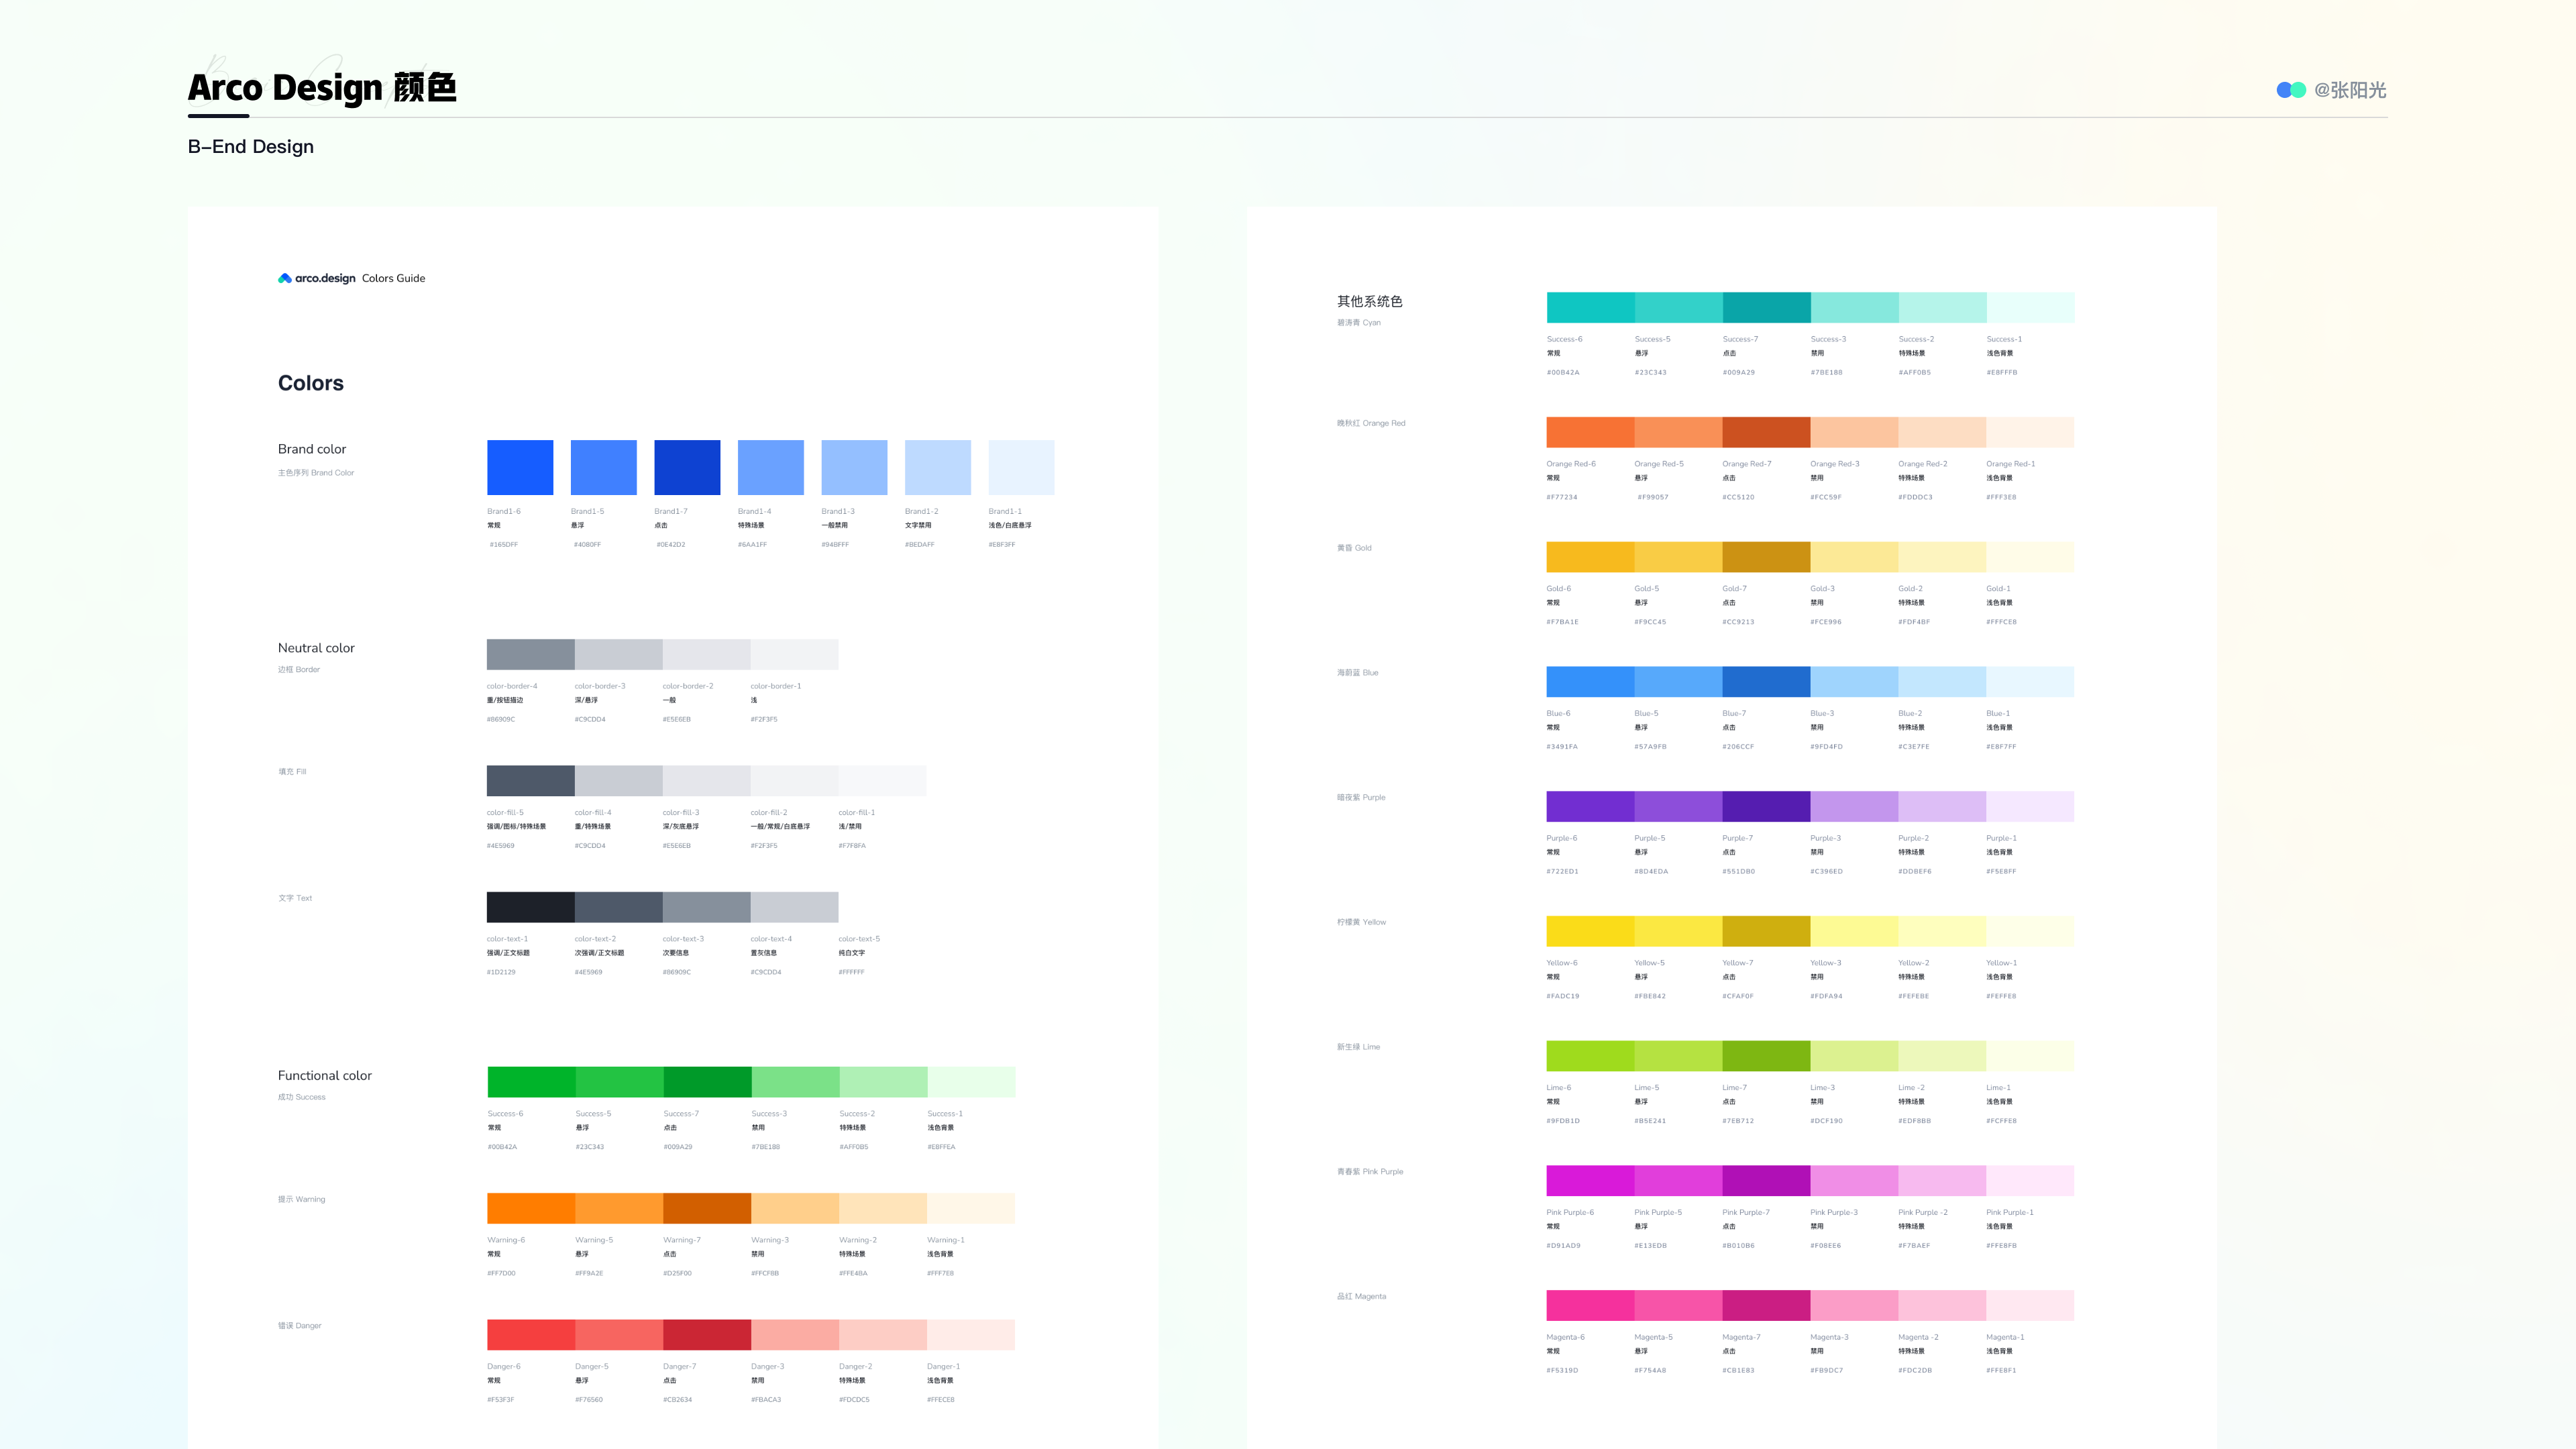Pick the Brand1-2 swatch
This screenshot has height=1449, width=2576.
click(x=938, y=467)
